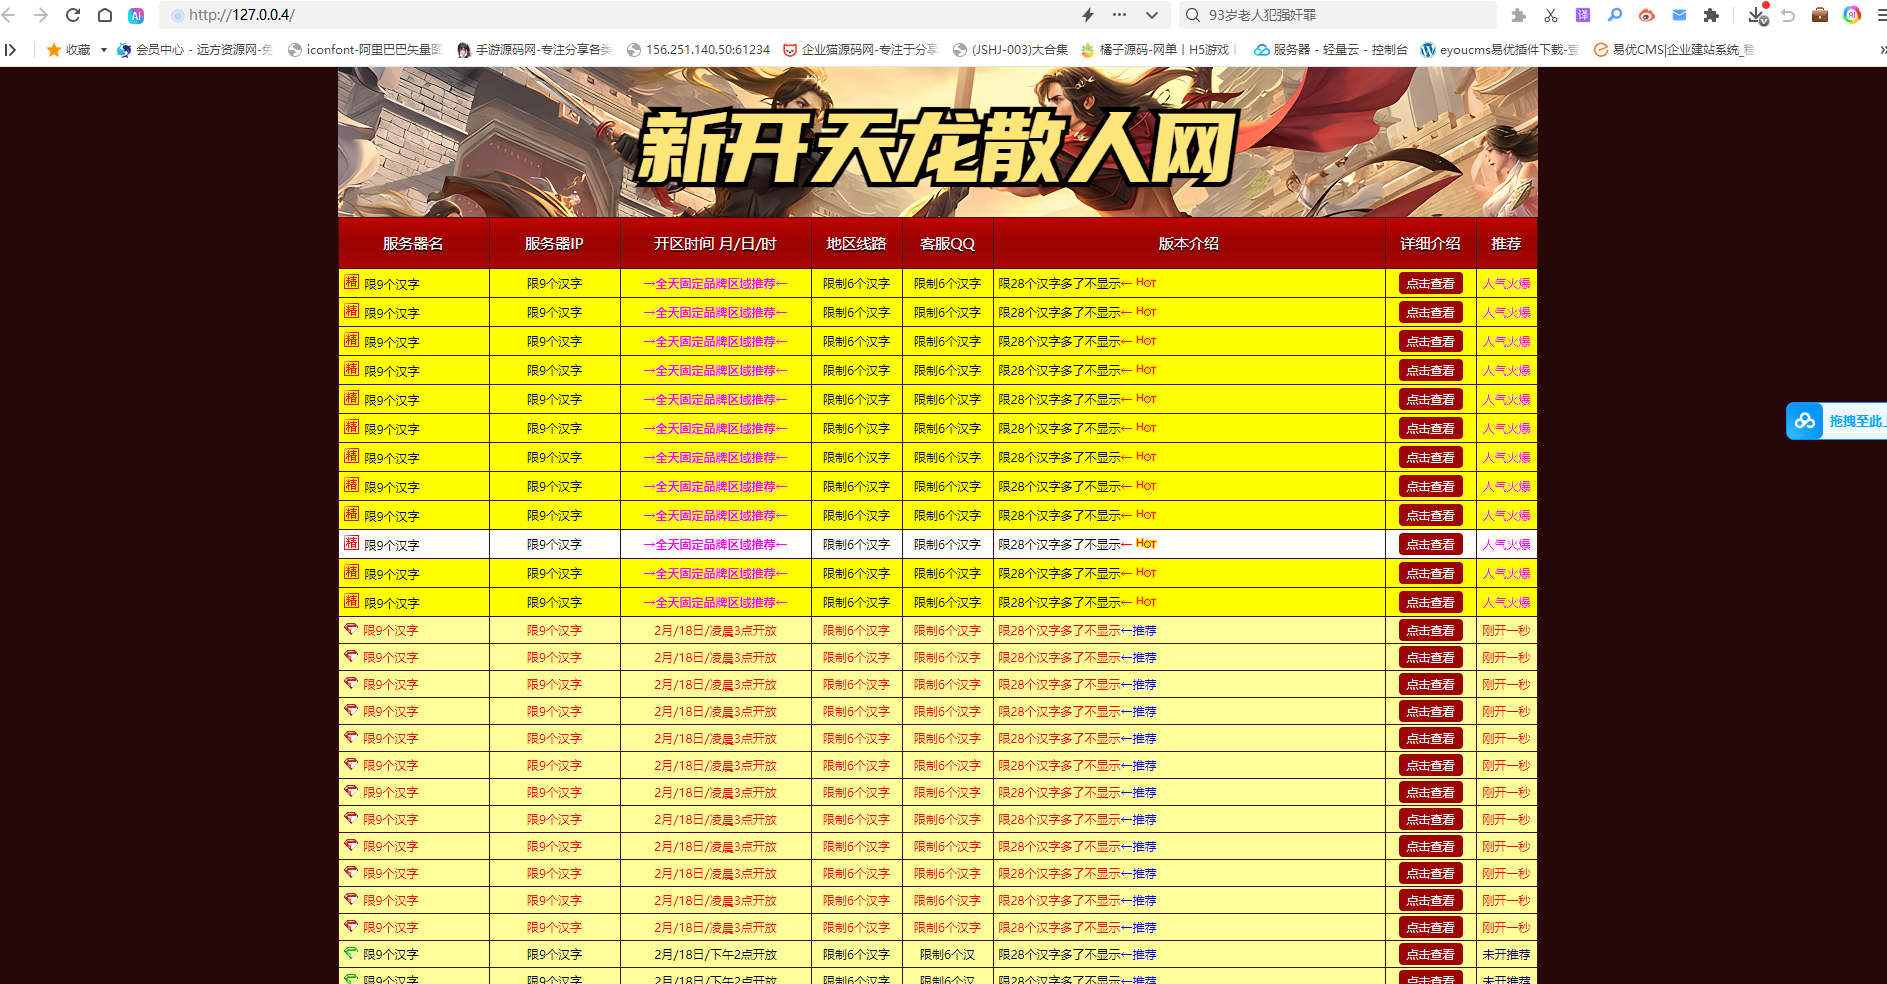1887x984 pixels.
Task: Toggle the bookmarks sidebar panel icon
Action: pyautogui.click(x=10, y=49)
